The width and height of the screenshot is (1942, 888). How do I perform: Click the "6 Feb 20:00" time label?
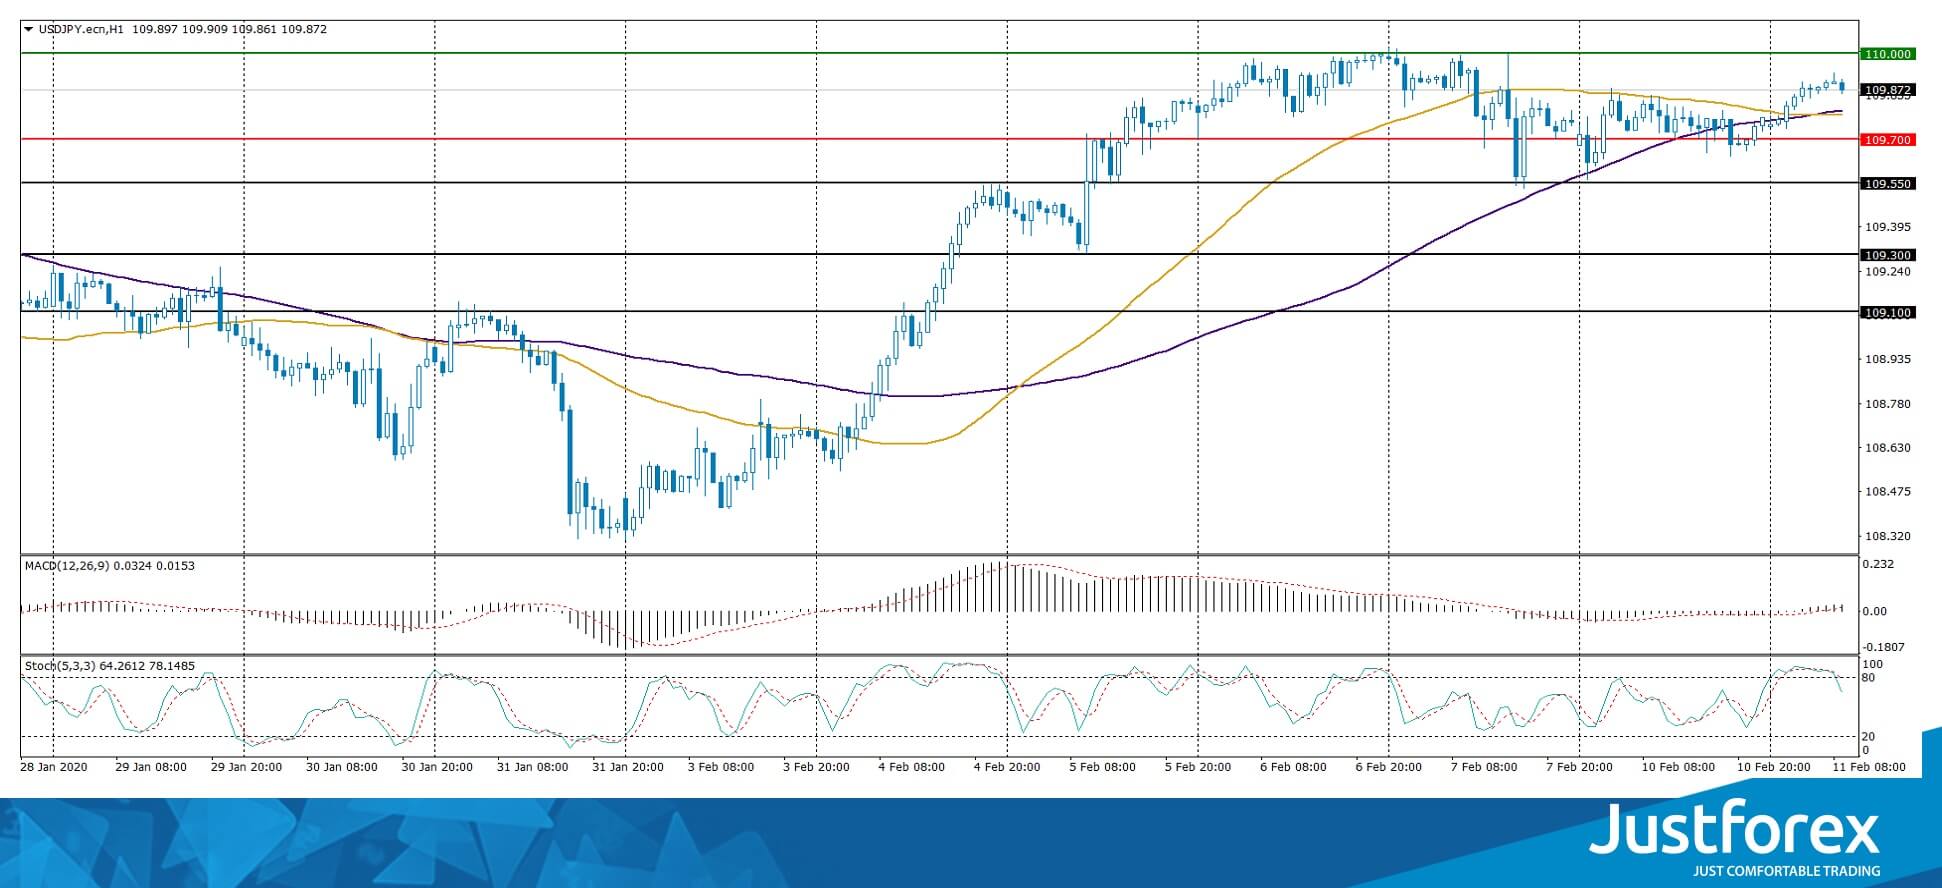click(1389, 767)
